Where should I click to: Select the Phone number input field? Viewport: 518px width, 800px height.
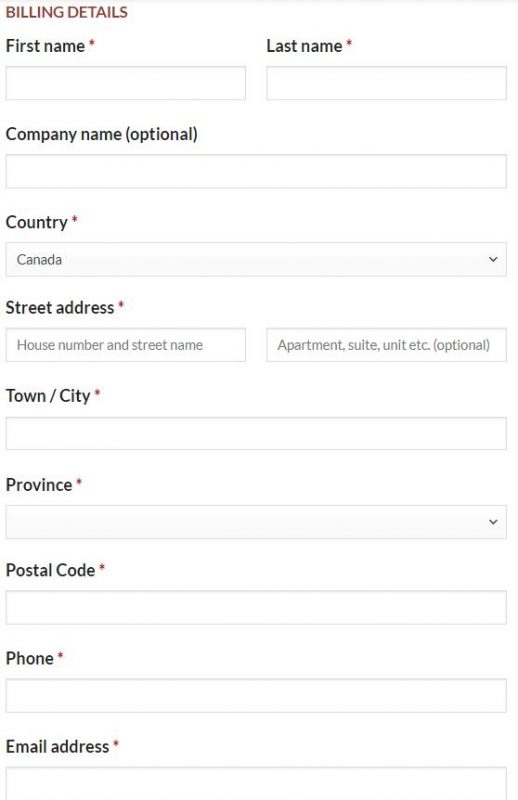[x=256, y=695]
